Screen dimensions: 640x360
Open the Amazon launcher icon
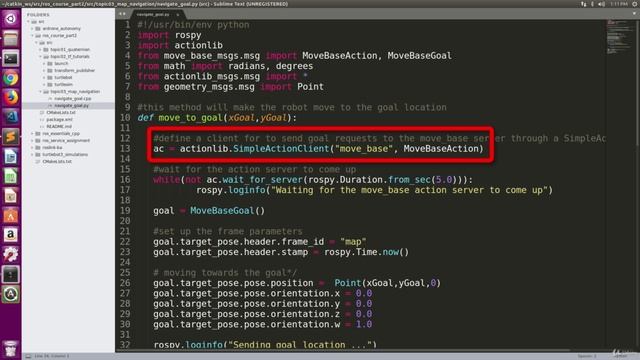11,235
